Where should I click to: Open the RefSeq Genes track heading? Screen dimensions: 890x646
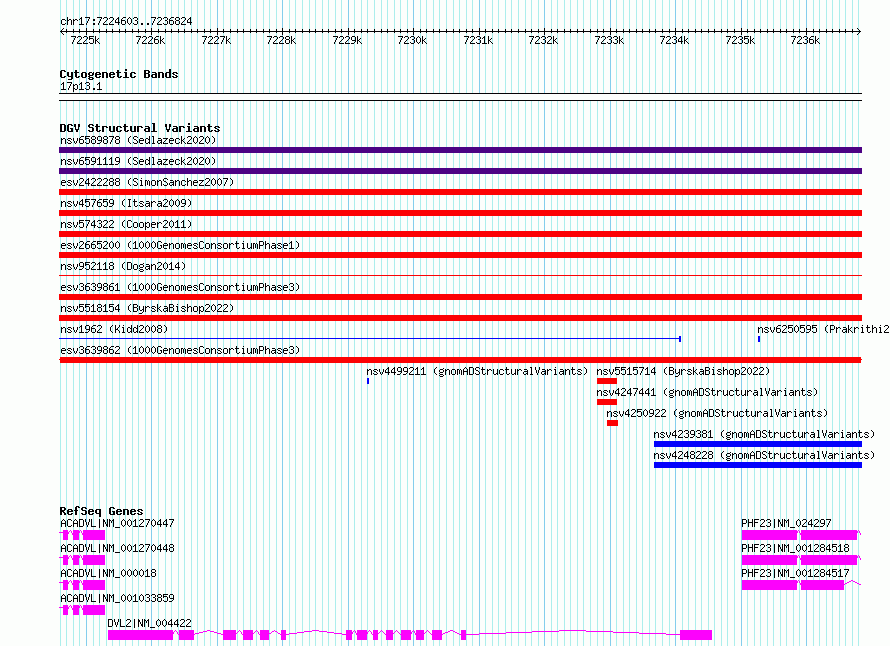click(x=101, y=511)
